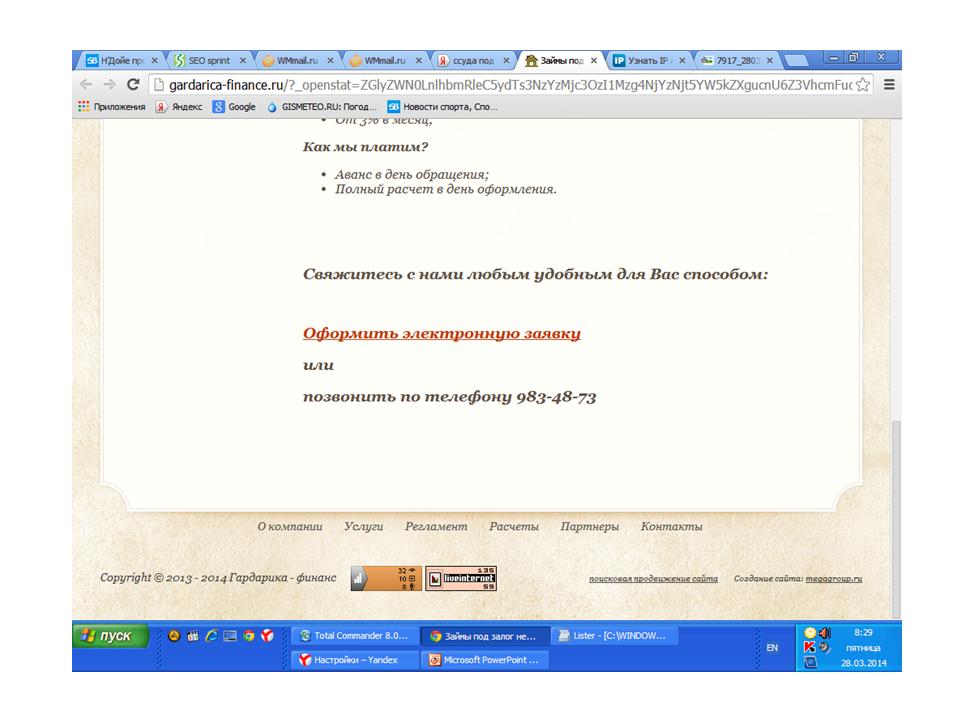
Task: Click the orange statistics counter badge
Action: (x=386, y=579)
